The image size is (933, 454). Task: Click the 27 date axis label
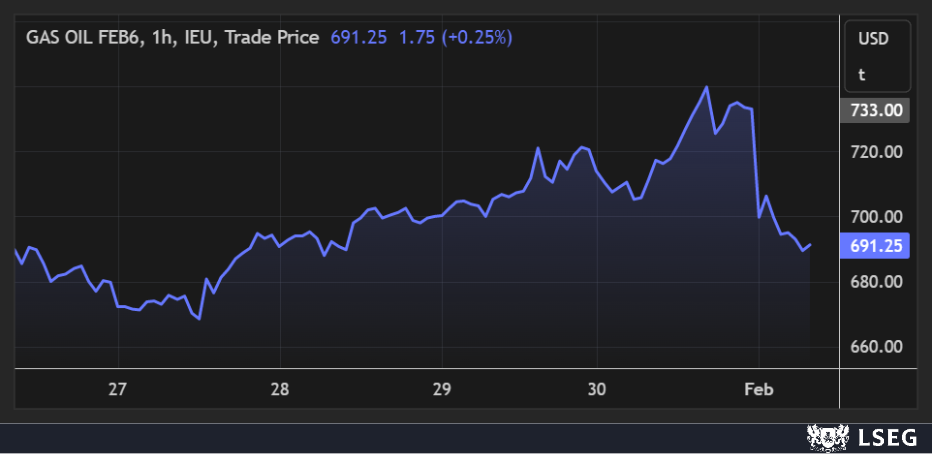(x=118, y=389)
